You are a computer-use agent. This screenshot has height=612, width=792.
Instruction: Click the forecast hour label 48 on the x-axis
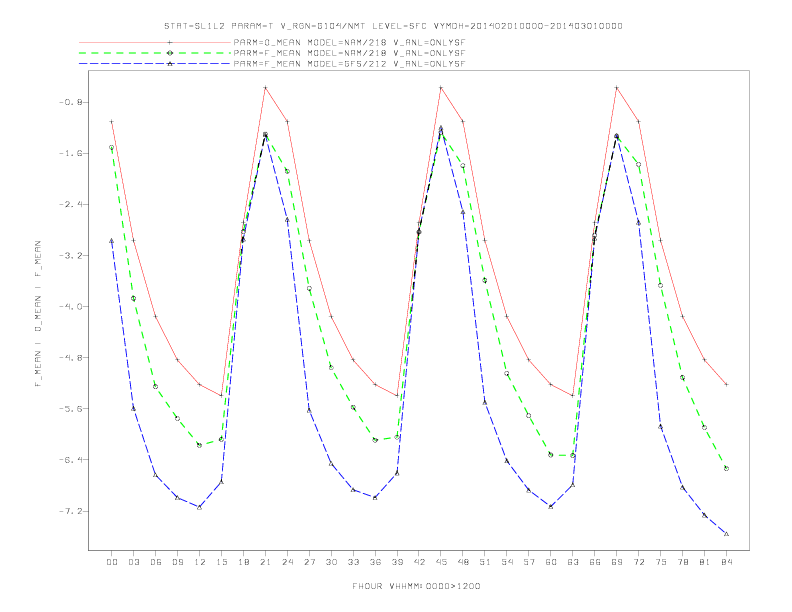[463, 562]
